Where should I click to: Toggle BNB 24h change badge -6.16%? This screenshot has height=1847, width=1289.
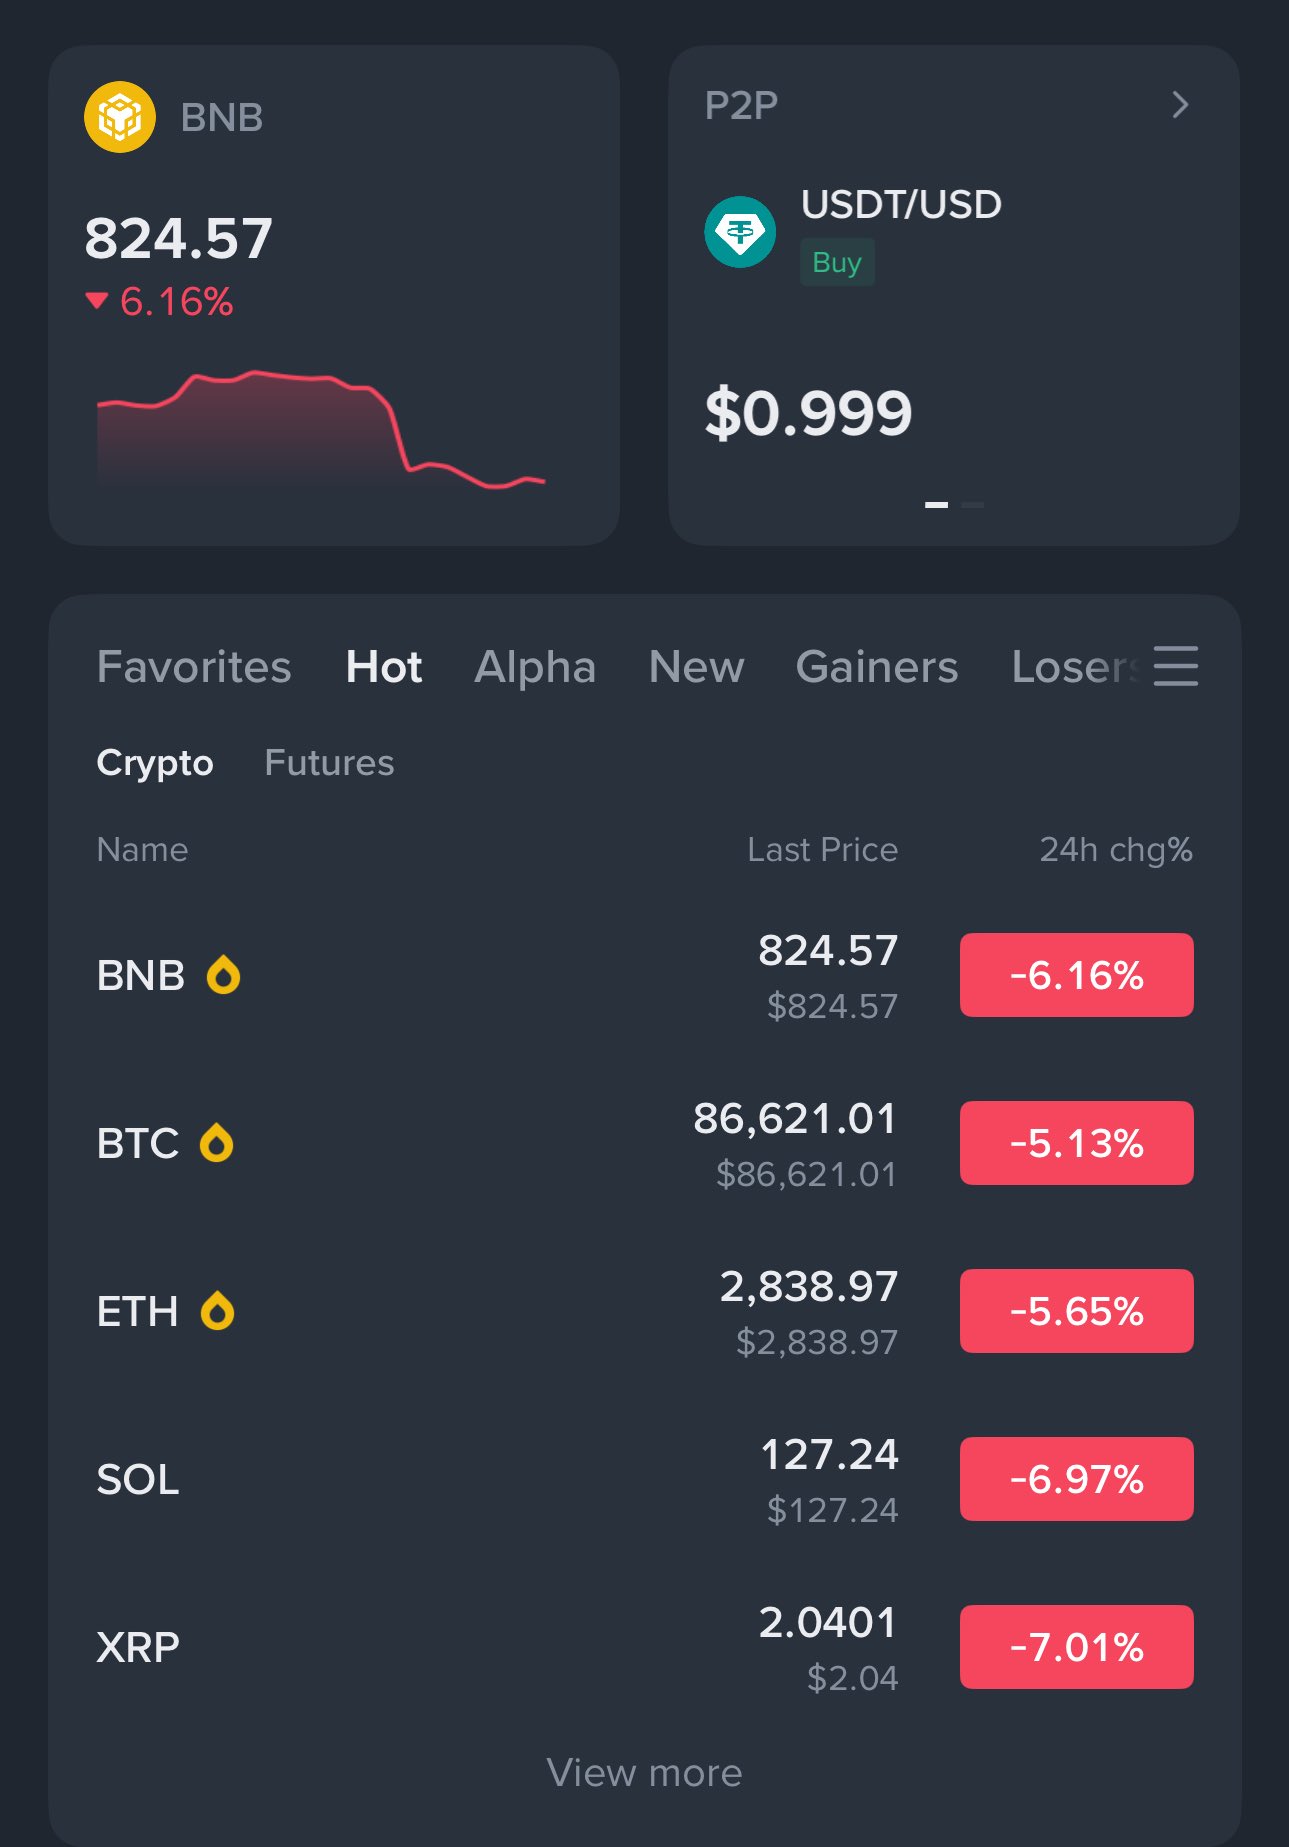(1076, 975)
